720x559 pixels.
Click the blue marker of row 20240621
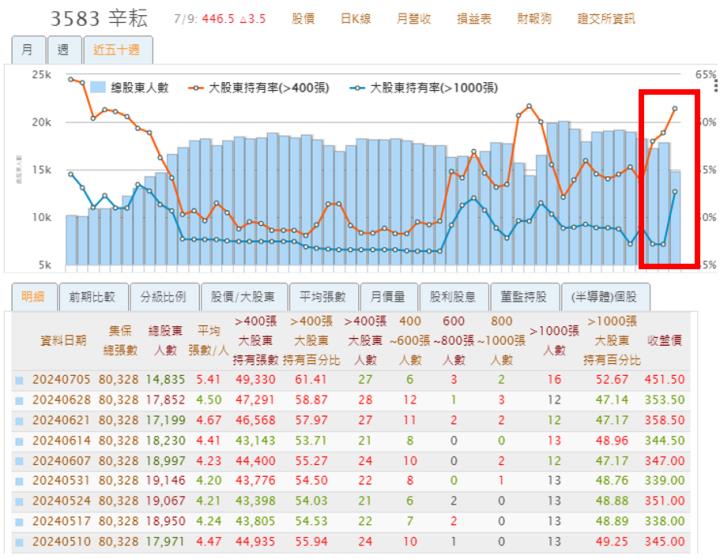[x=19, y=421]
